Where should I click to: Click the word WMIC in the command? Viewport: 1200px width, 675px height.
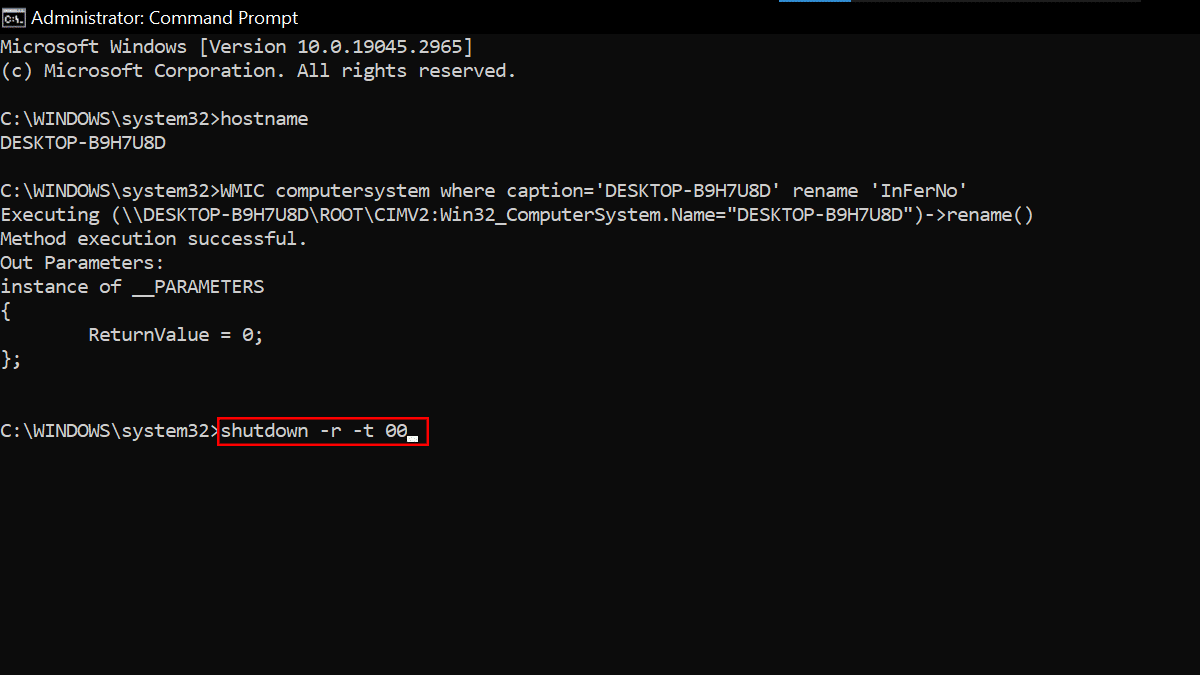pos(242,191)
